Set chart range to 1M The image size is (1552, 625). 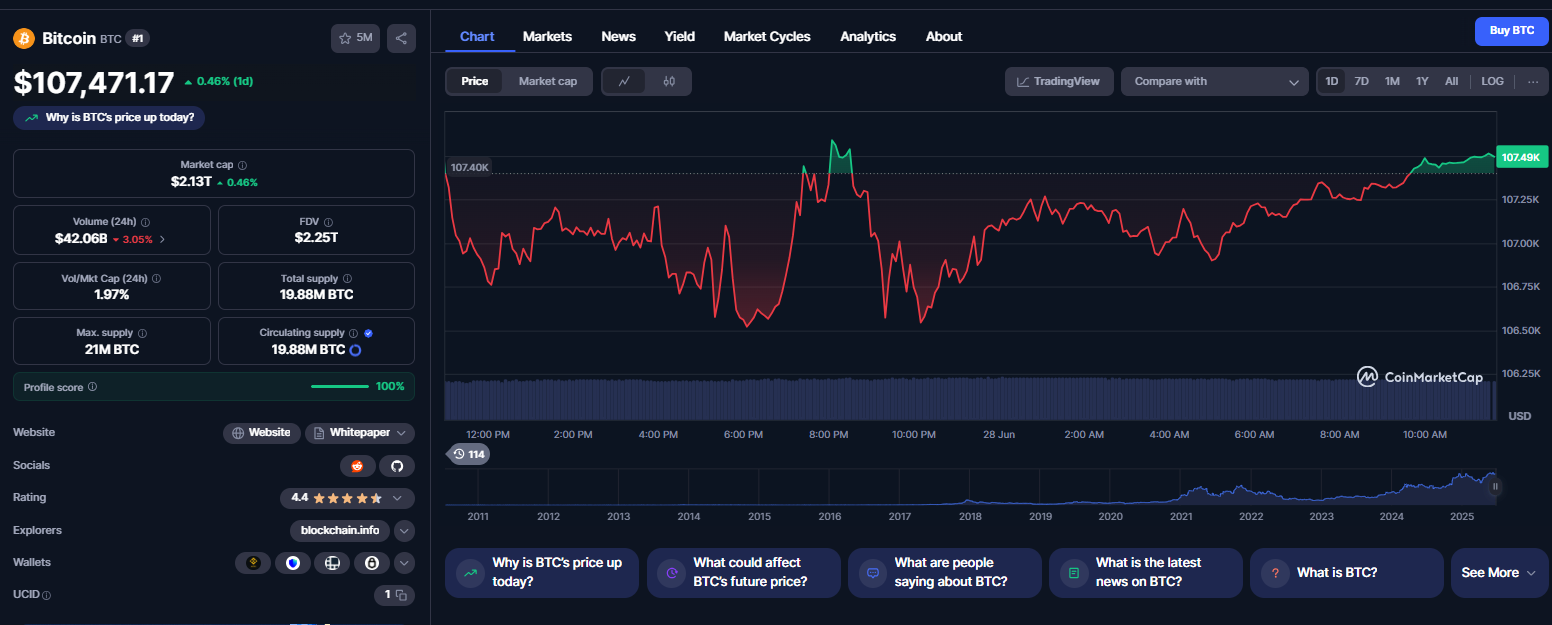click(x=1392, y=82)
